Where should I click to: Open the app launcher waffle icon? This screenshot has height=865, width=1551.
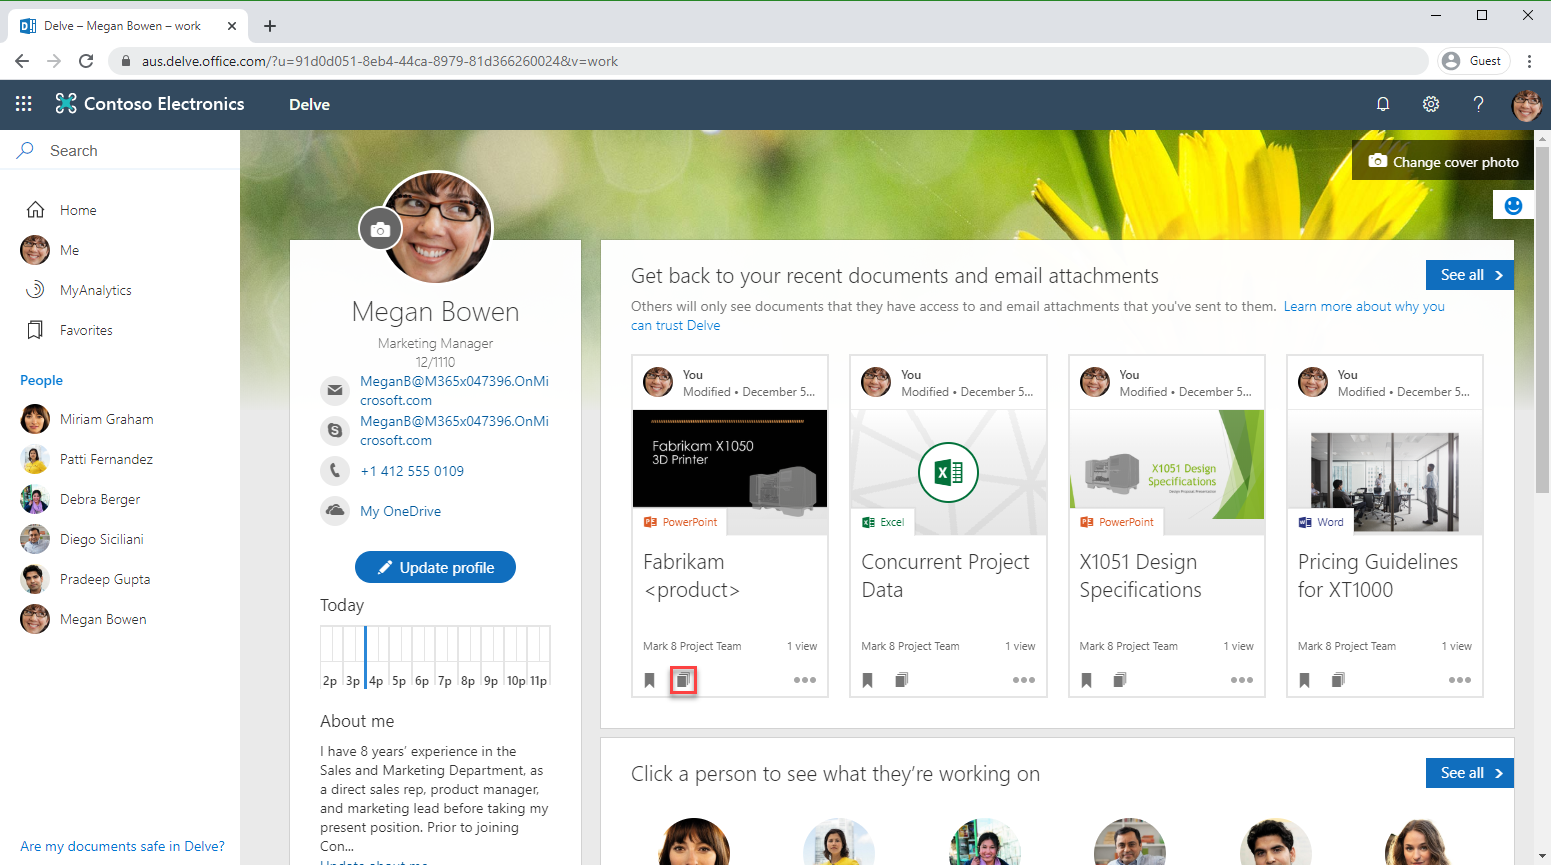click(24, 104)
